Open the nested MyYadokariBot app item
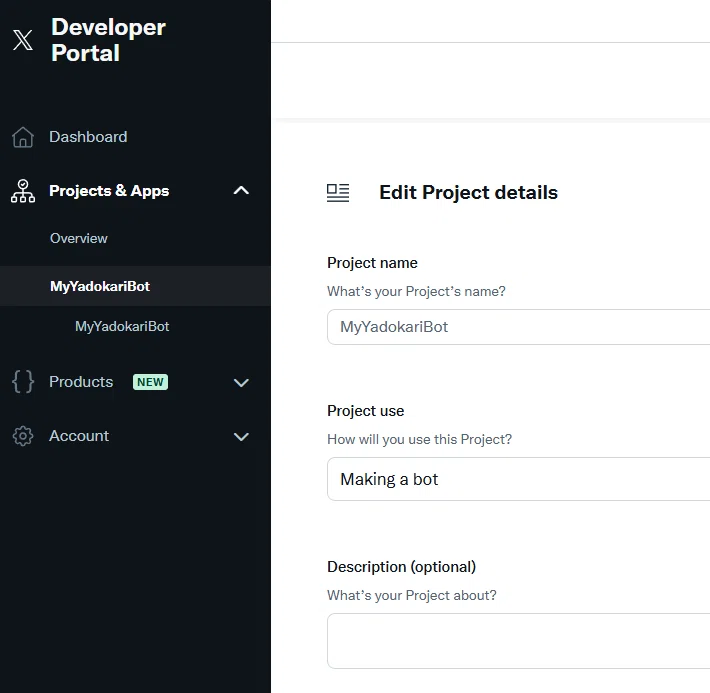The width and height of the screenshot is (710, 693). coord(122,326)
